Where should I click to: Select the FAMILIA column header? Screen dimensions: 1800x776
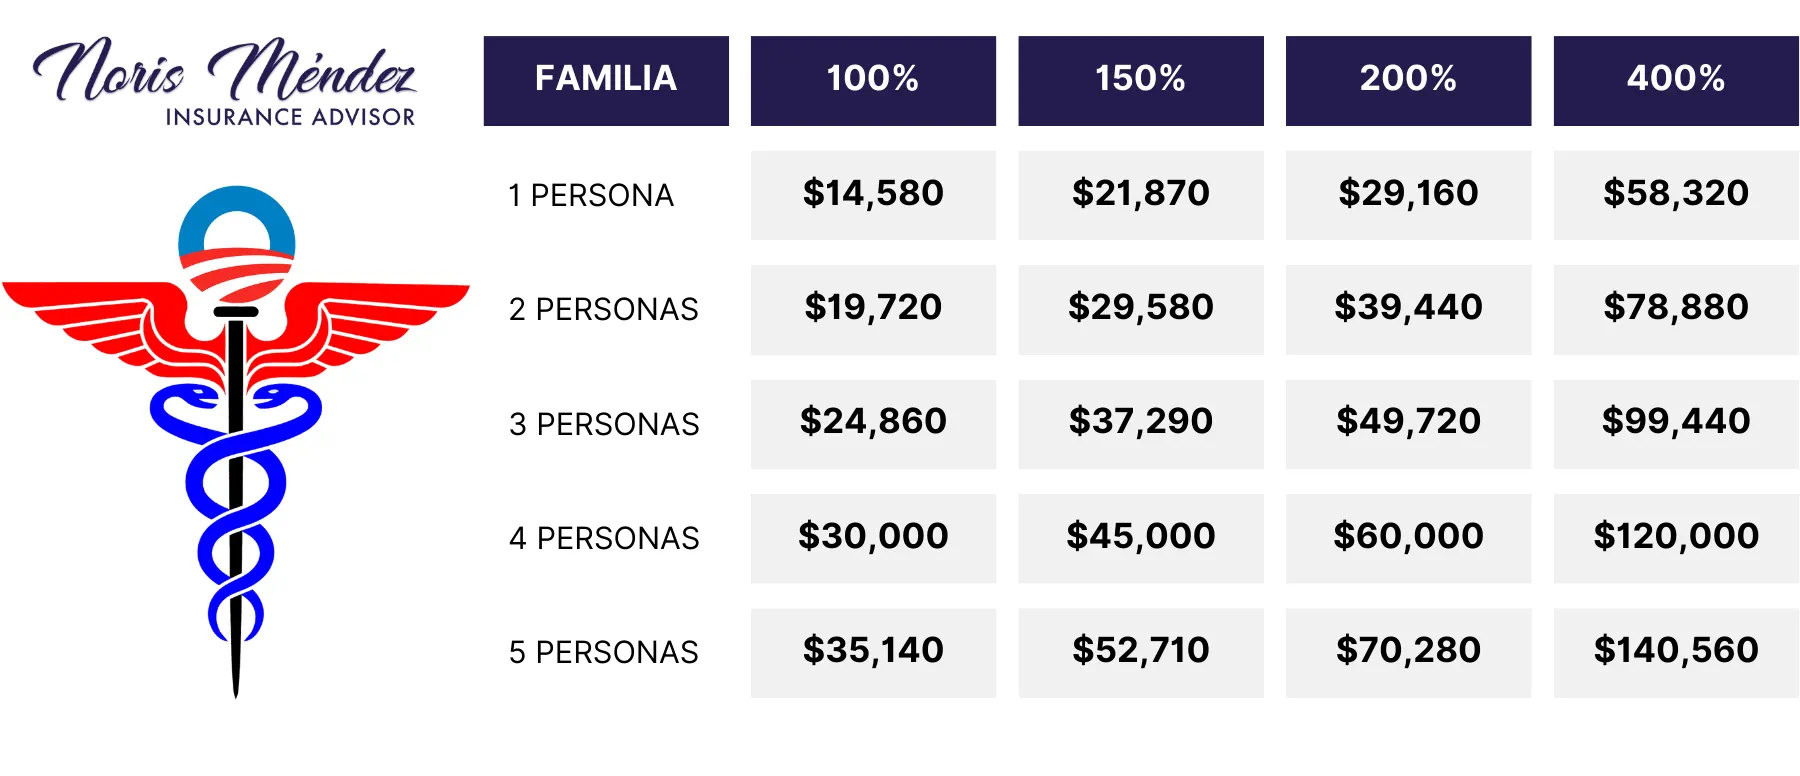point(606,80)
